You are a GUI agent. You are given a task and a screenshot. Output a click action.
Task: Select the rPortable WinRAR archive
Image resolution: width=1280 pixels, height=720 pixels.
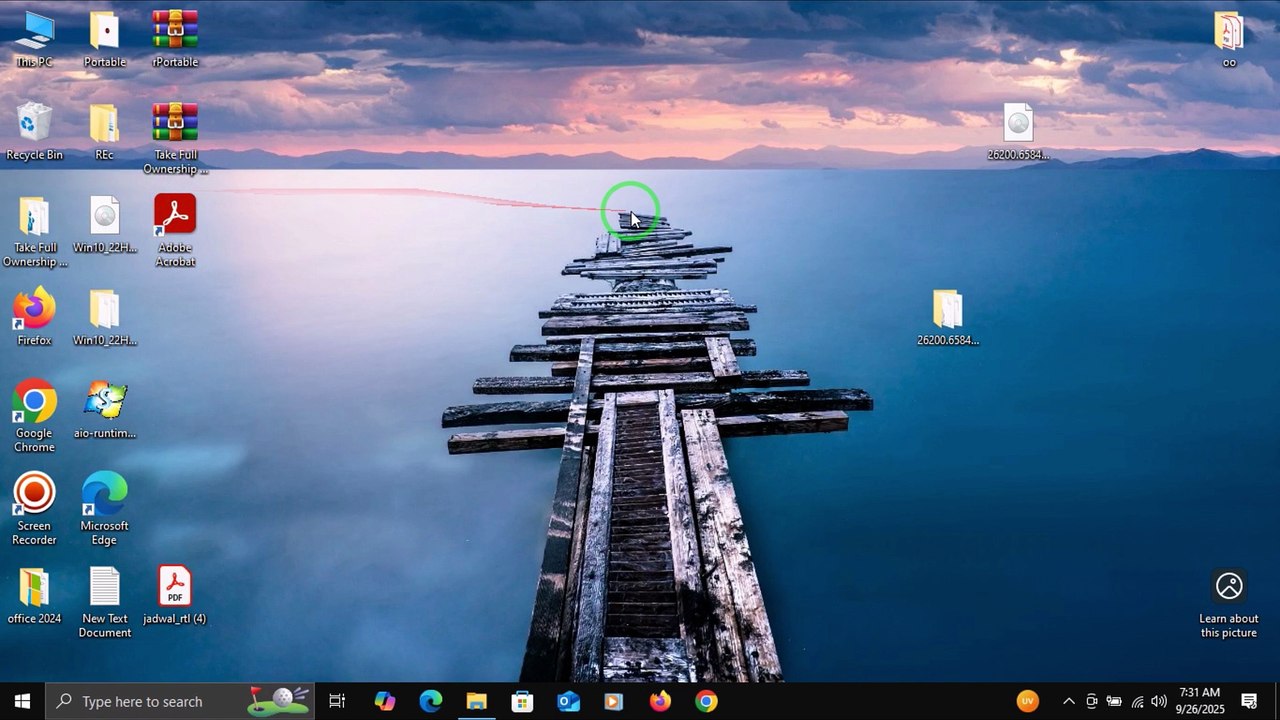tap(175, 40)
